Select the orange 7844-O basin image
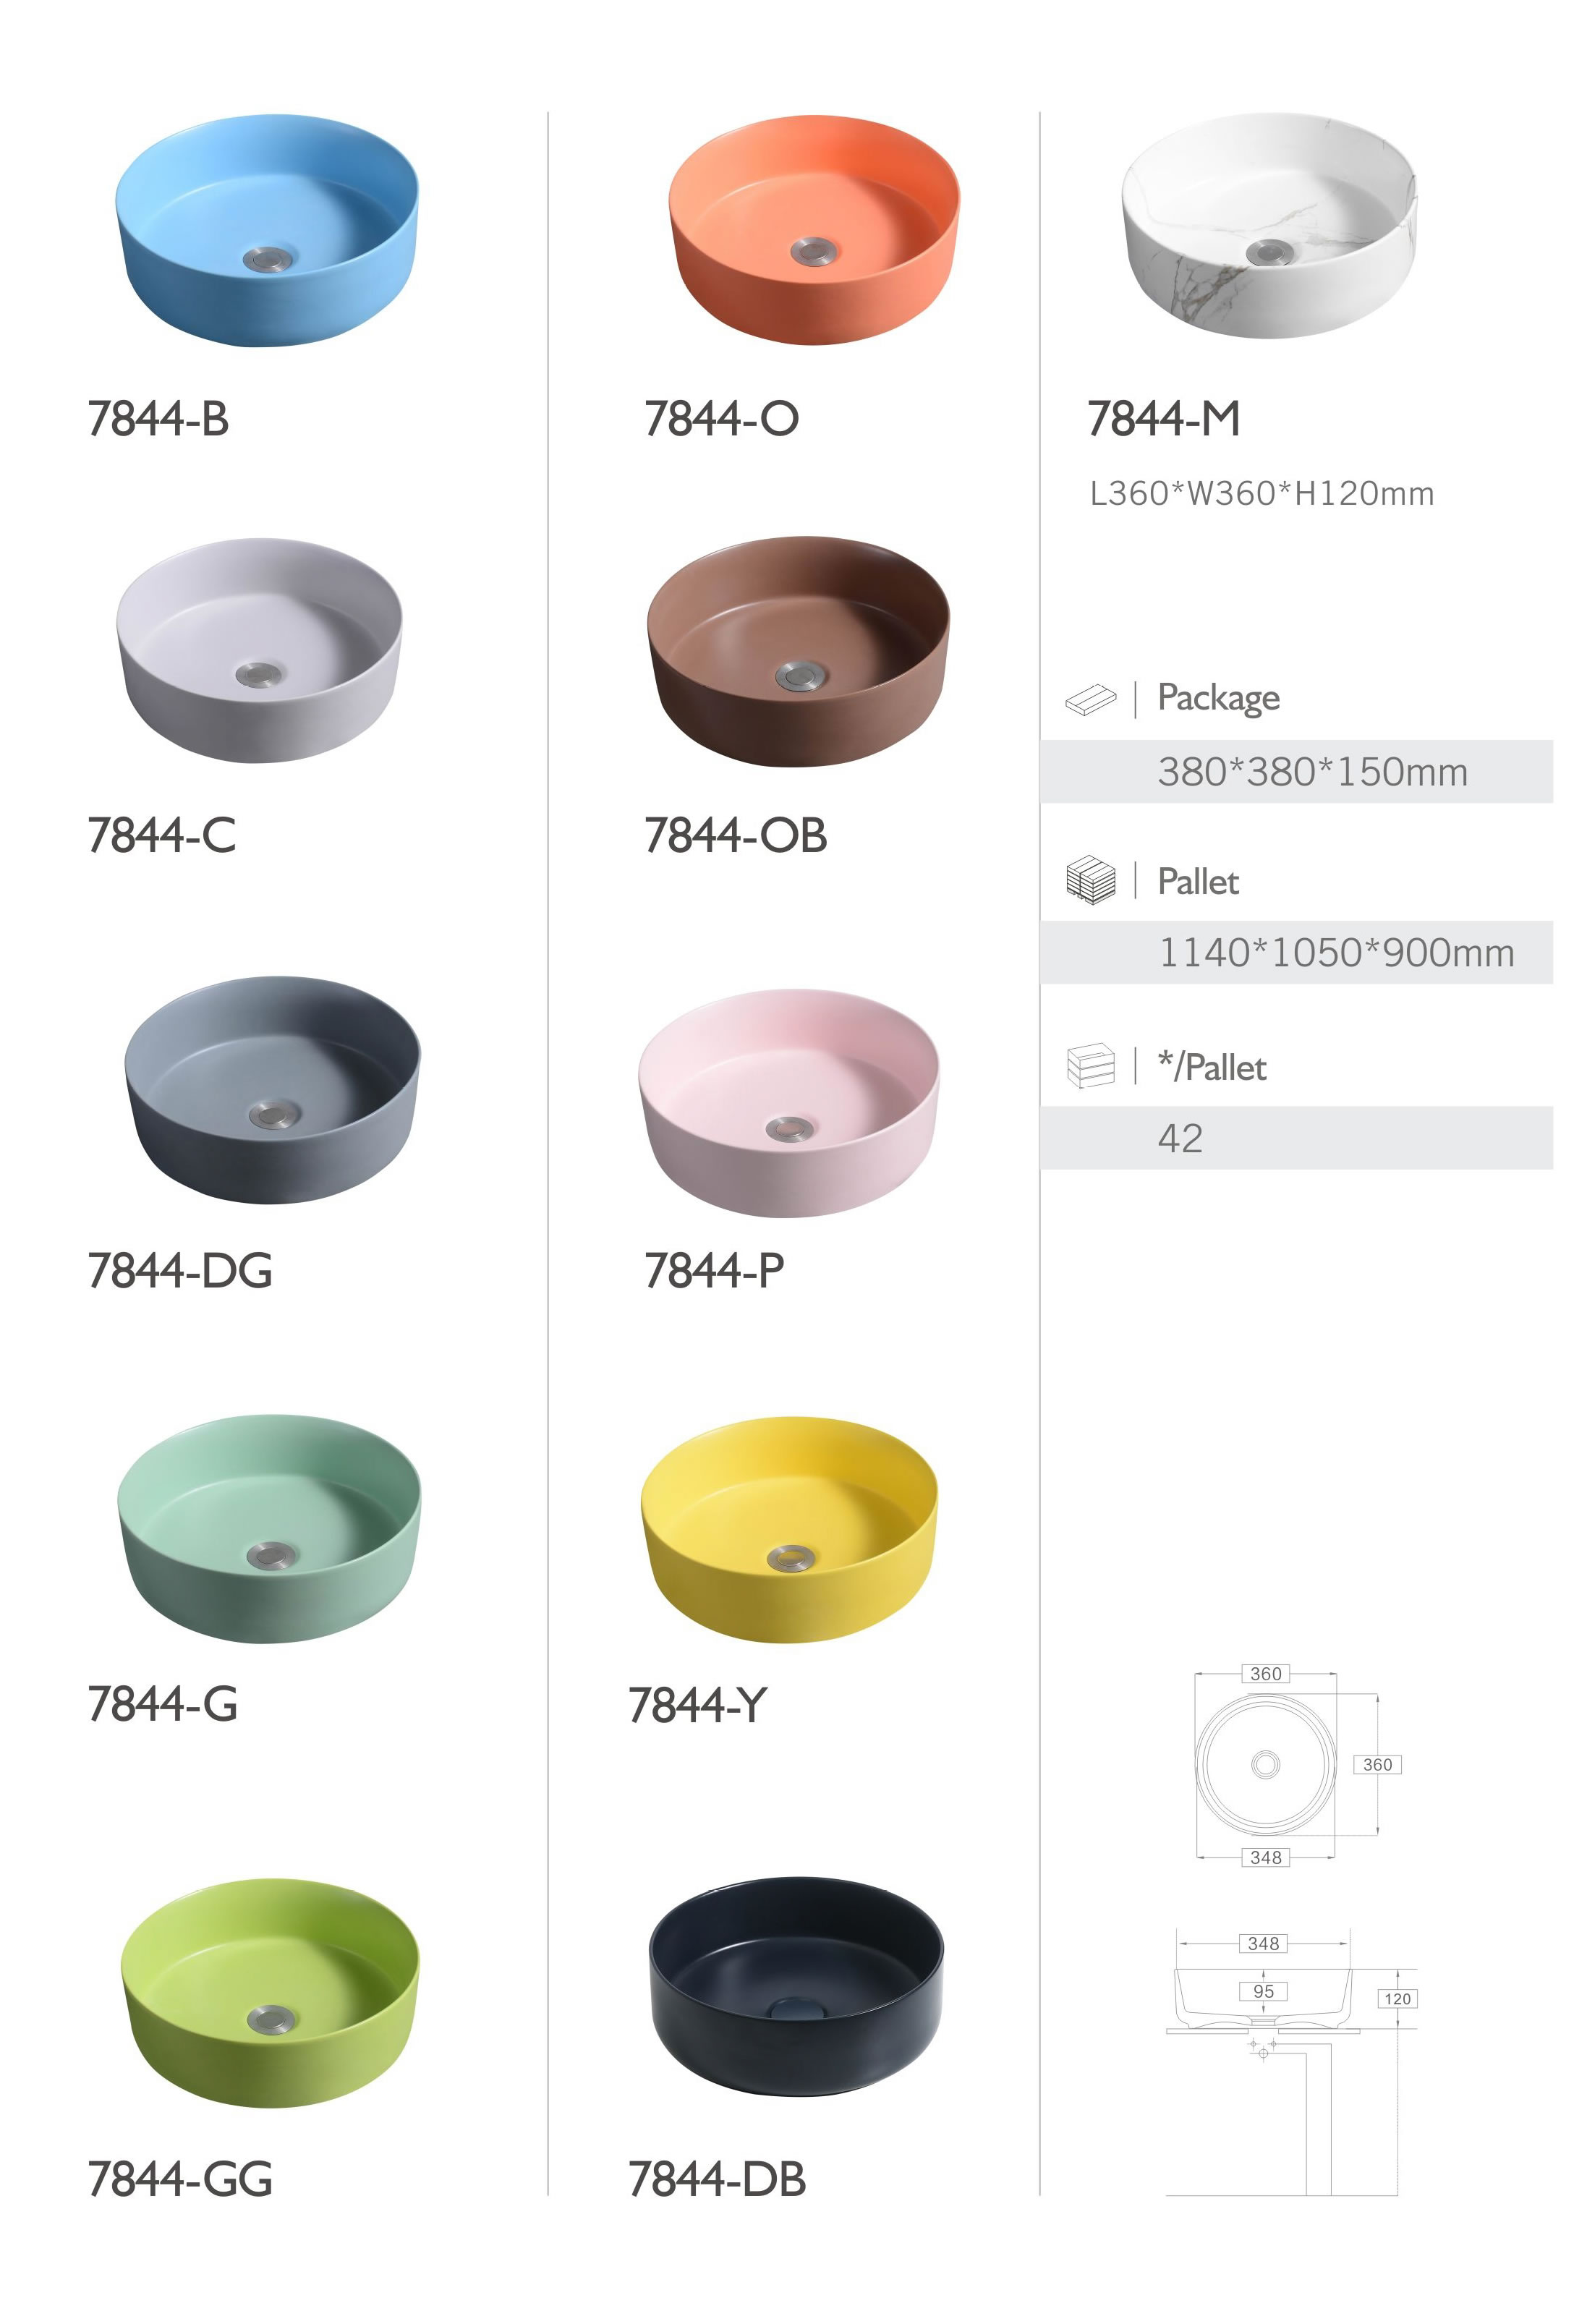Image resolution: width=1587 pixels, height=2324 pixels. coord(814,231)
